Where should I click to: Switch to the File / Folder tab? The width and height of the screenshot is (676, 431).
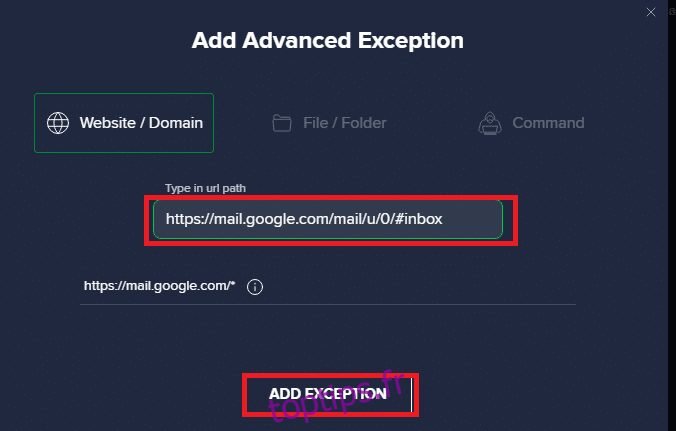pos(330,123)
